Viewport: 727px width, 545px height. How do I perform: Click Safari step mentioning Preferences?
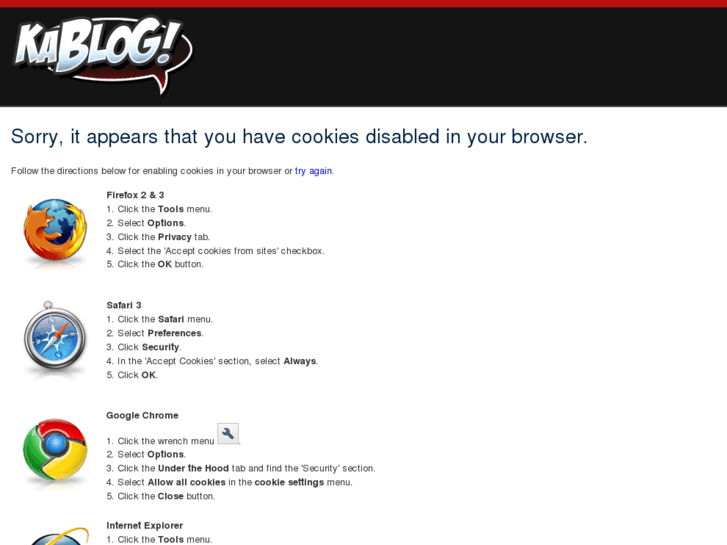tap(155, 333)
